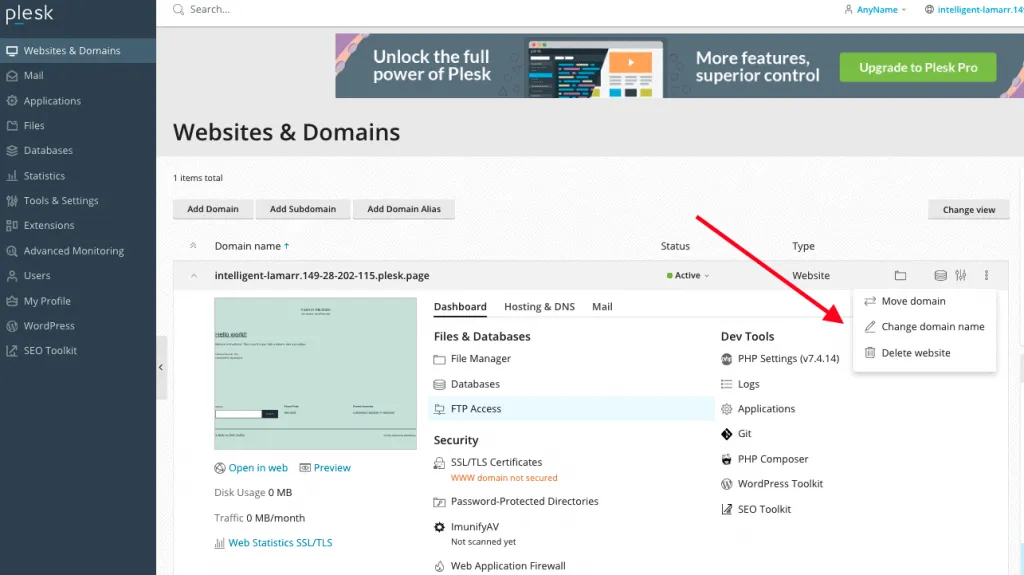This screenshot has width=1024, height=575.
Task: Collapse the sidebar with the arrow handle
Action: click(161, 367)
